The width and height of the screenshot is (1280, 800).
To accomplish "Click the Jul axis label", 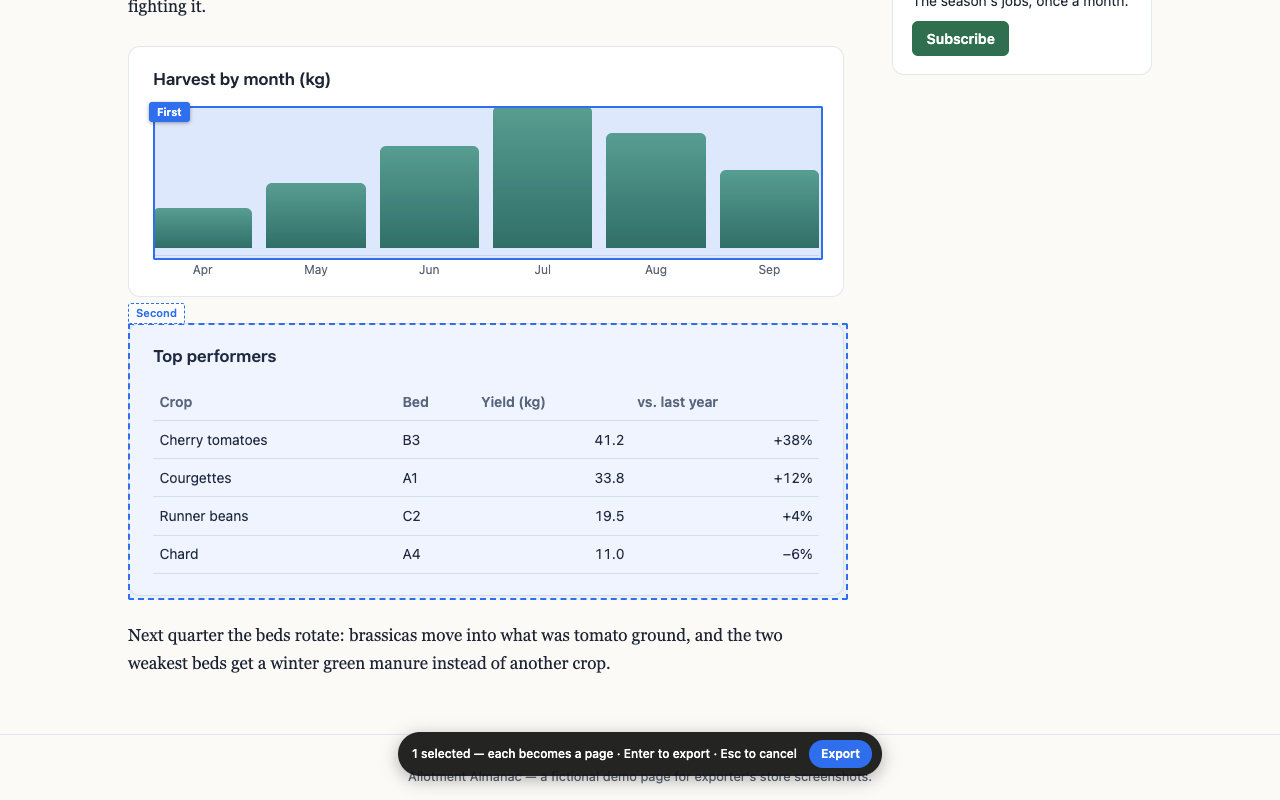I will pyautogui.click(x=542, y=270).
